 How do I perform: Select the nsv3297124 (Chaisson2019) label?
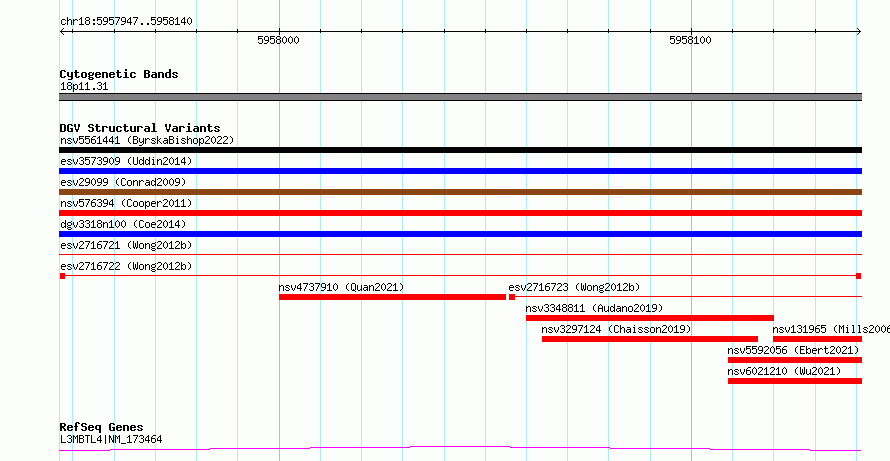coord(616,329)
